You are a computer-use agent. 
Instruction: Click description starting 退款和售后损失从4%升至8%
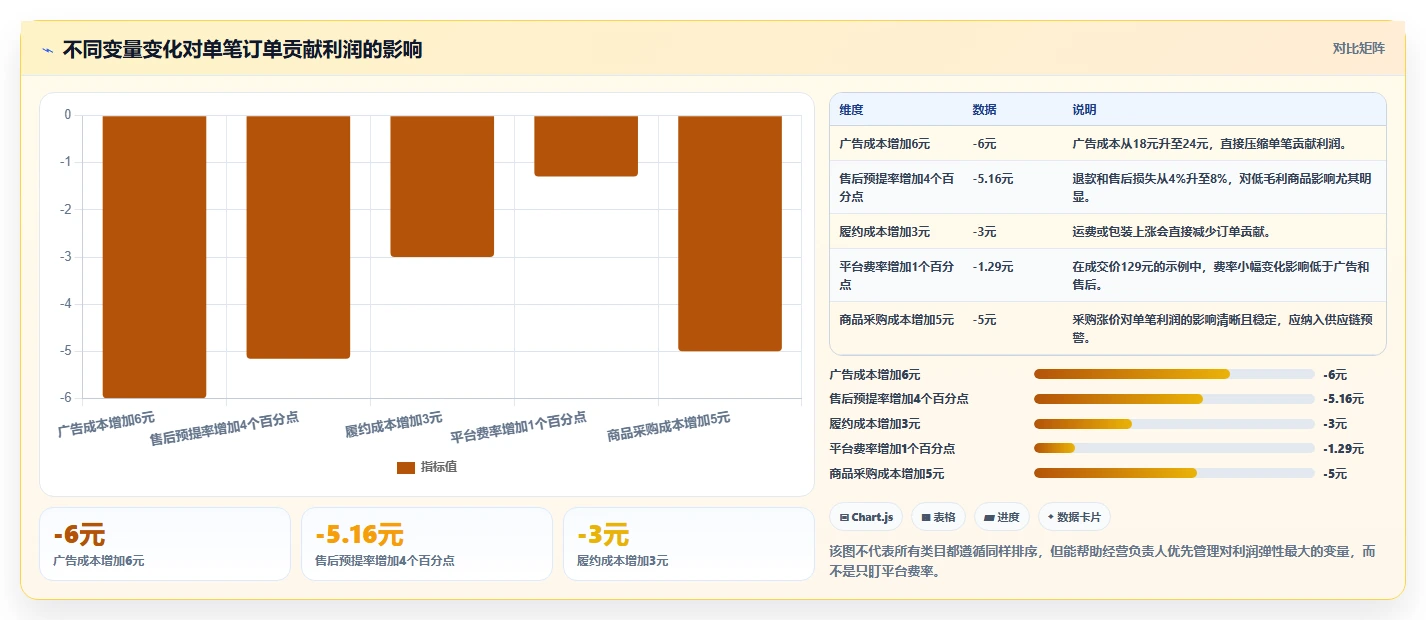click(1221, 187)
